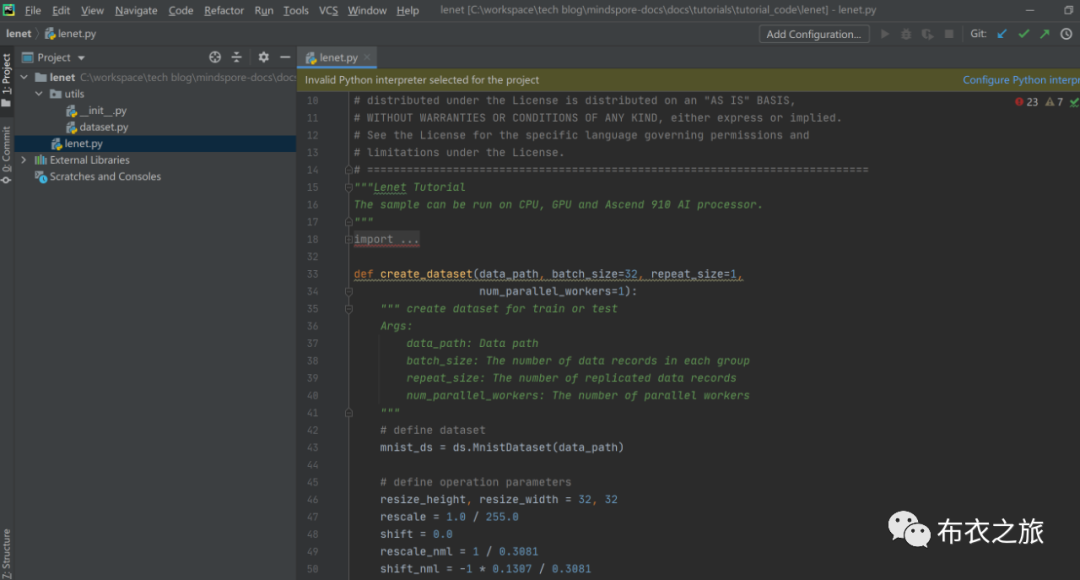
Task: Close the lenet.py editor tab
Action: click(x=367, y=57)
